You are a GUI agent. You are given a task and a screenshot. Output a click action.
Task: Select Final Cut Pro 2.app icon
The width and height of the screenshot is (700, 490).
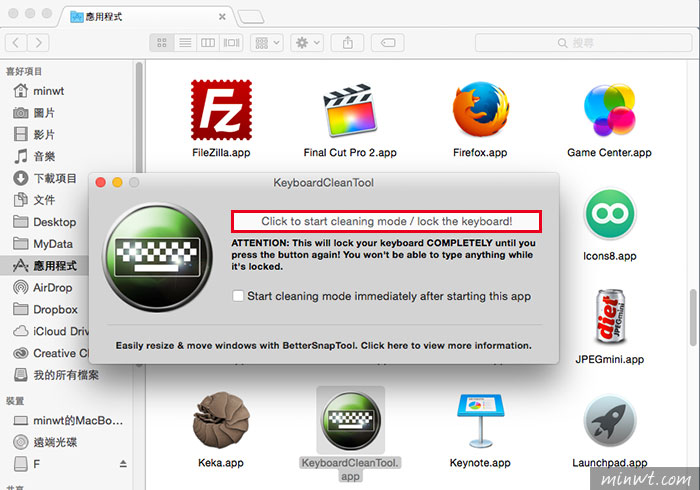pos(350,110)
